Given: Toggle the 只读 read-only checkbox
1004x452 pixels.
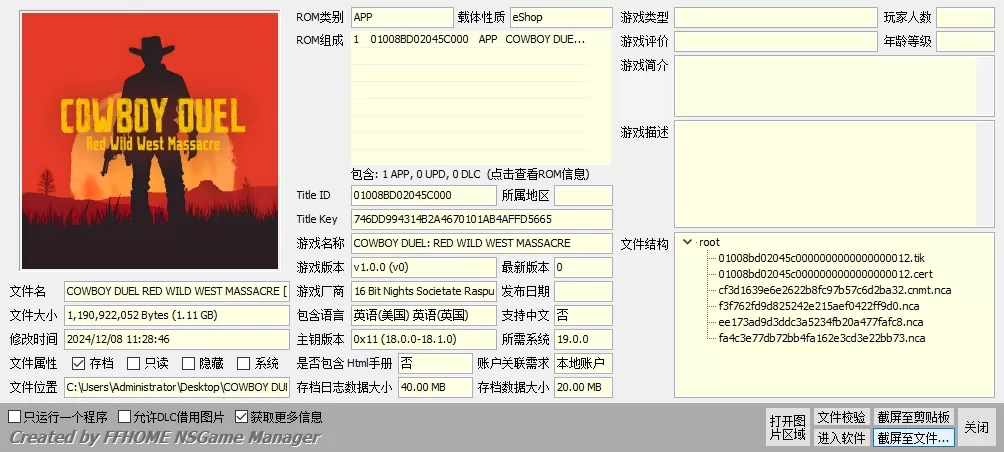Looking at the screenshot, I should coord(134,364).
